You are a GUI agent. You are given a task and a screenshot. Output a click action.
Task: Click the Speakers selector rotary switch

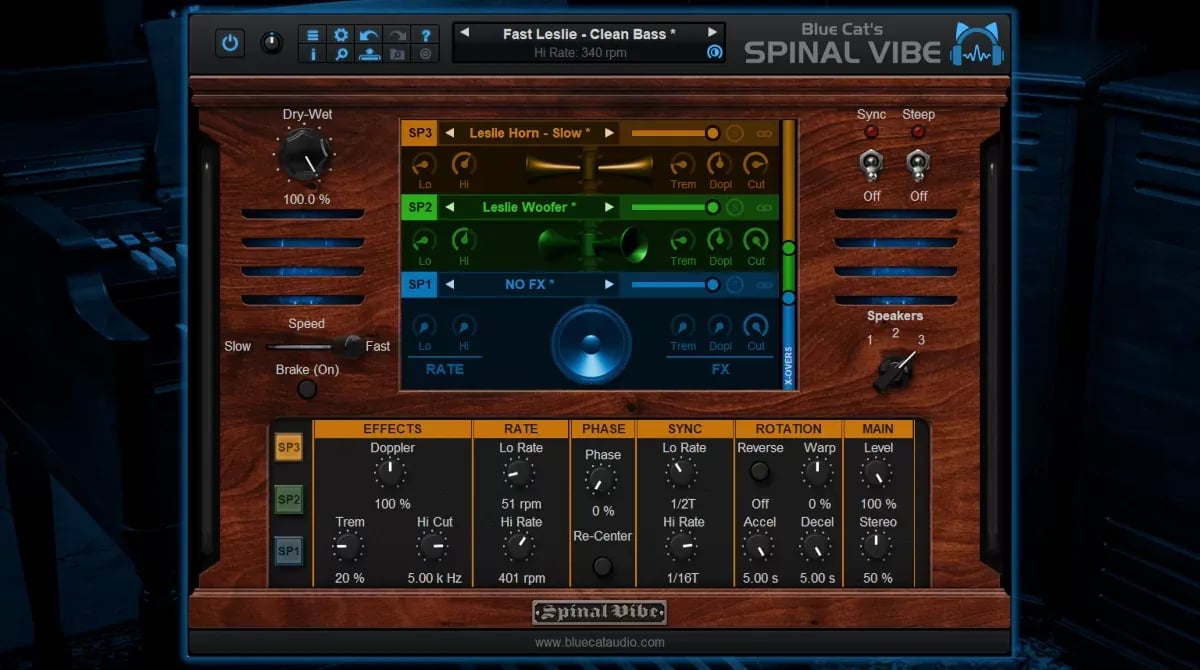[x=893, y=373]
